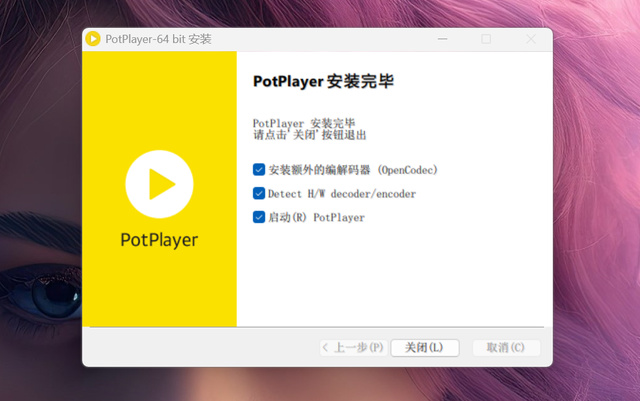Click the maximize button in title bar
The width and height of the screenshot is (640, 401).
click(486, 39)
